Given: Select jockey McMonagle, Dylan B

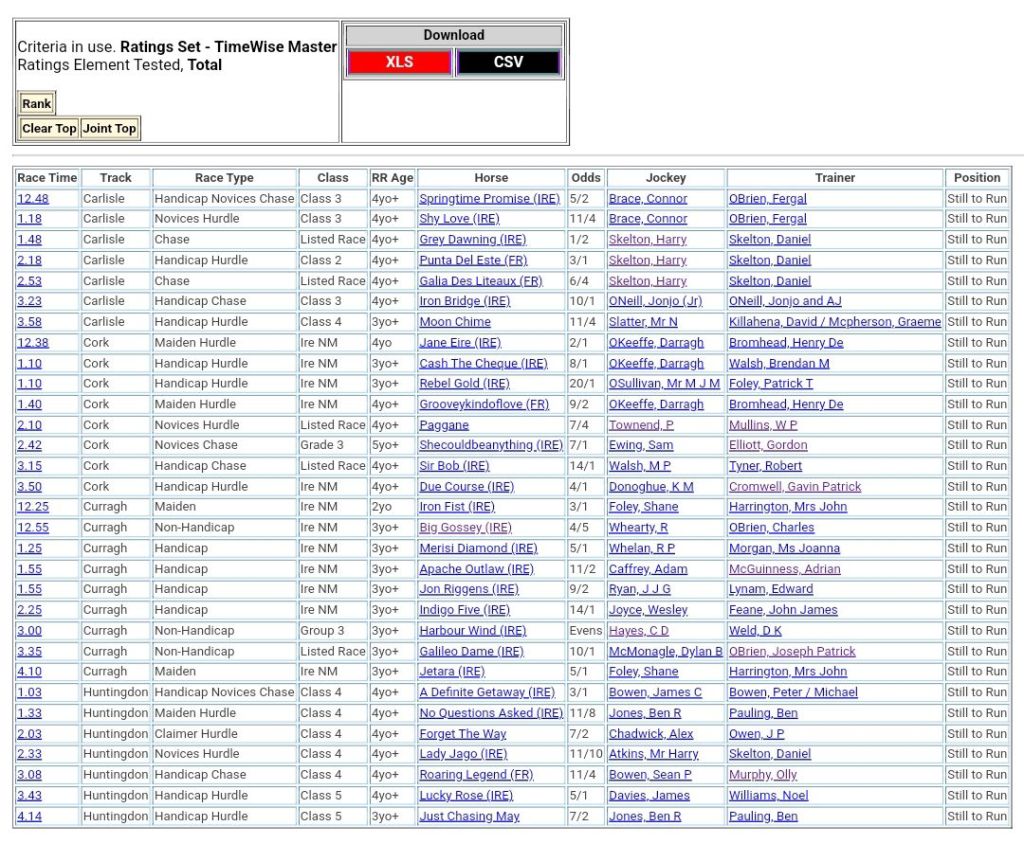Looking at the screenshot, I should click(665, 651).
